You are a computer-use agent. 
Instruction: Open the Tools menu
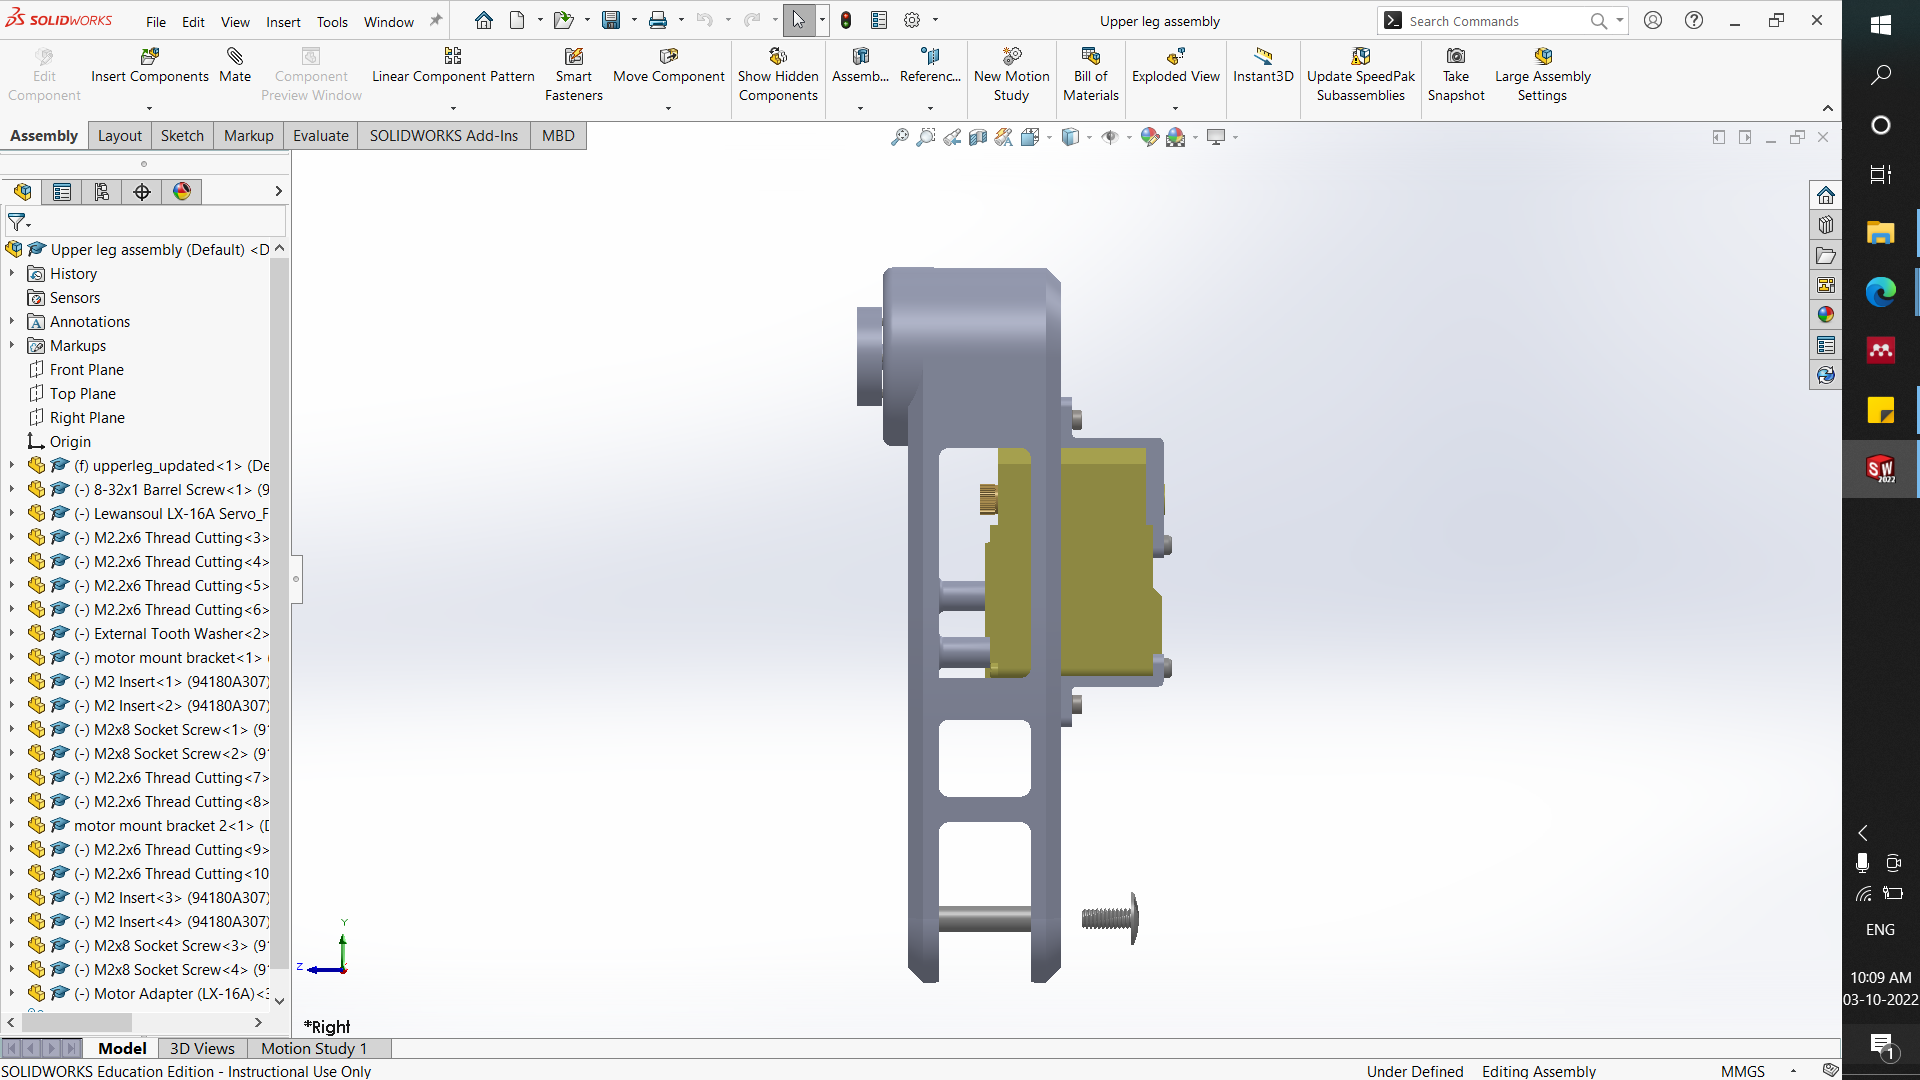click(332, 21)
